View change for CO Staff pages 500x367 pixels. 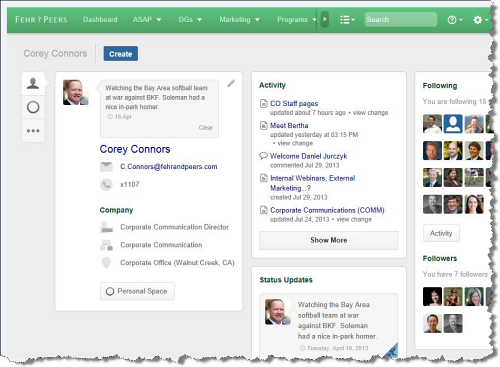(370, 113)
